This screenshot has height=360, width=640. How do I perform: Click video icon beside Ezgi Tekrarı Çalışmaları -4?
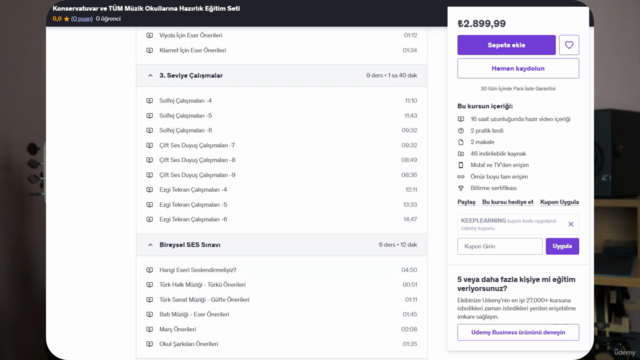coord(150,190)
